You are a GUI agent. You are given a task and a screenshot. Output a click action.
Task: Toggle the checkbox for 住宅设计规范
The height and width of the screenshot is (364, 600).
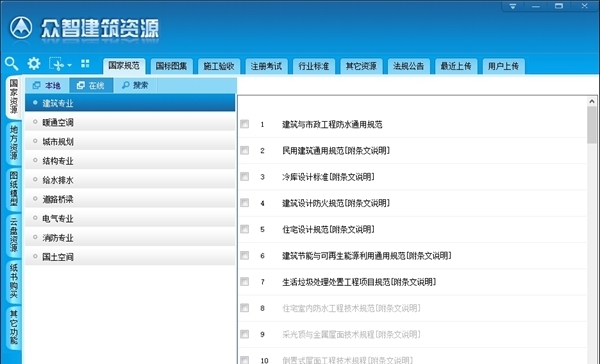tap(245, 229)
